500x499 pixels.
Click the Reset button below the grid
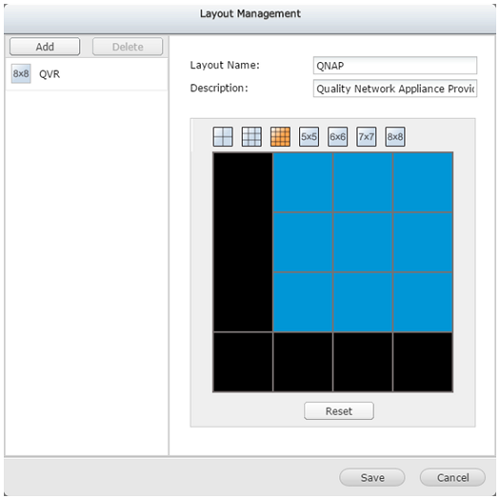[339, 411]
